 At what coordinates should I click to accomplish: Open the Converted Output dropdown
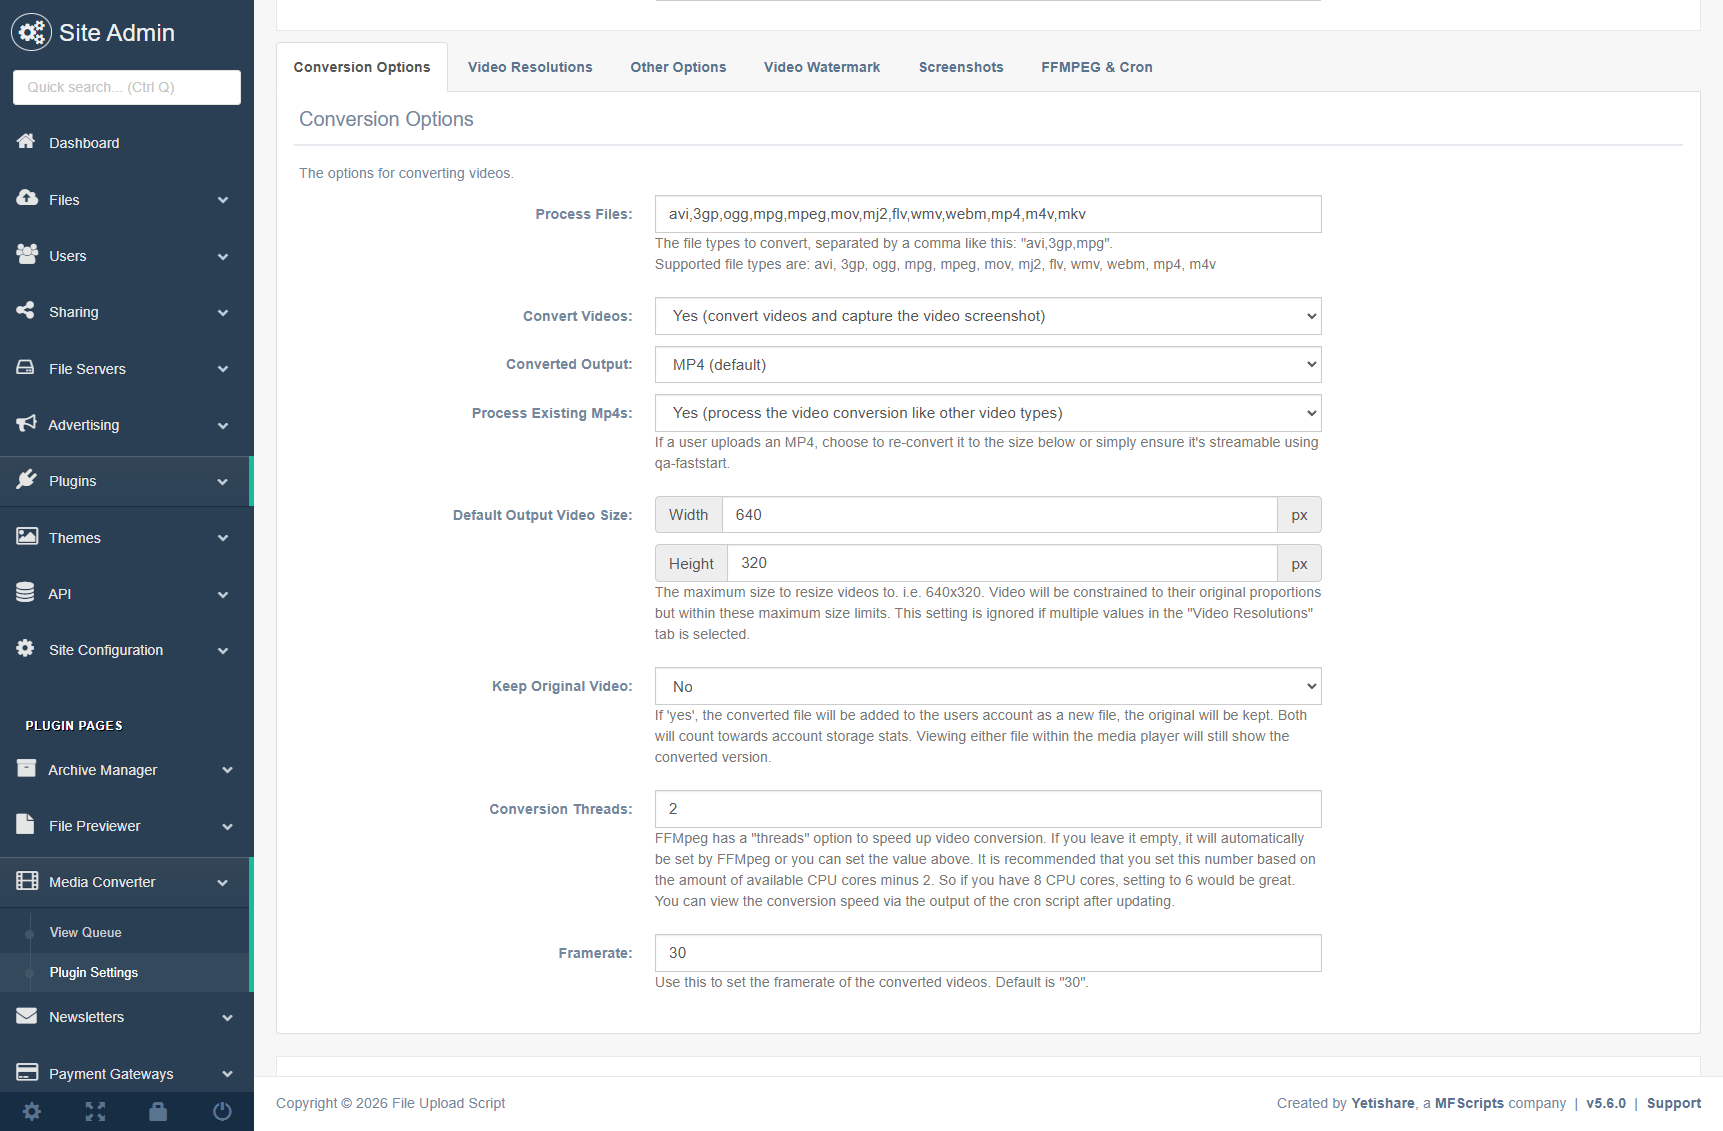[x=987, y=365]
